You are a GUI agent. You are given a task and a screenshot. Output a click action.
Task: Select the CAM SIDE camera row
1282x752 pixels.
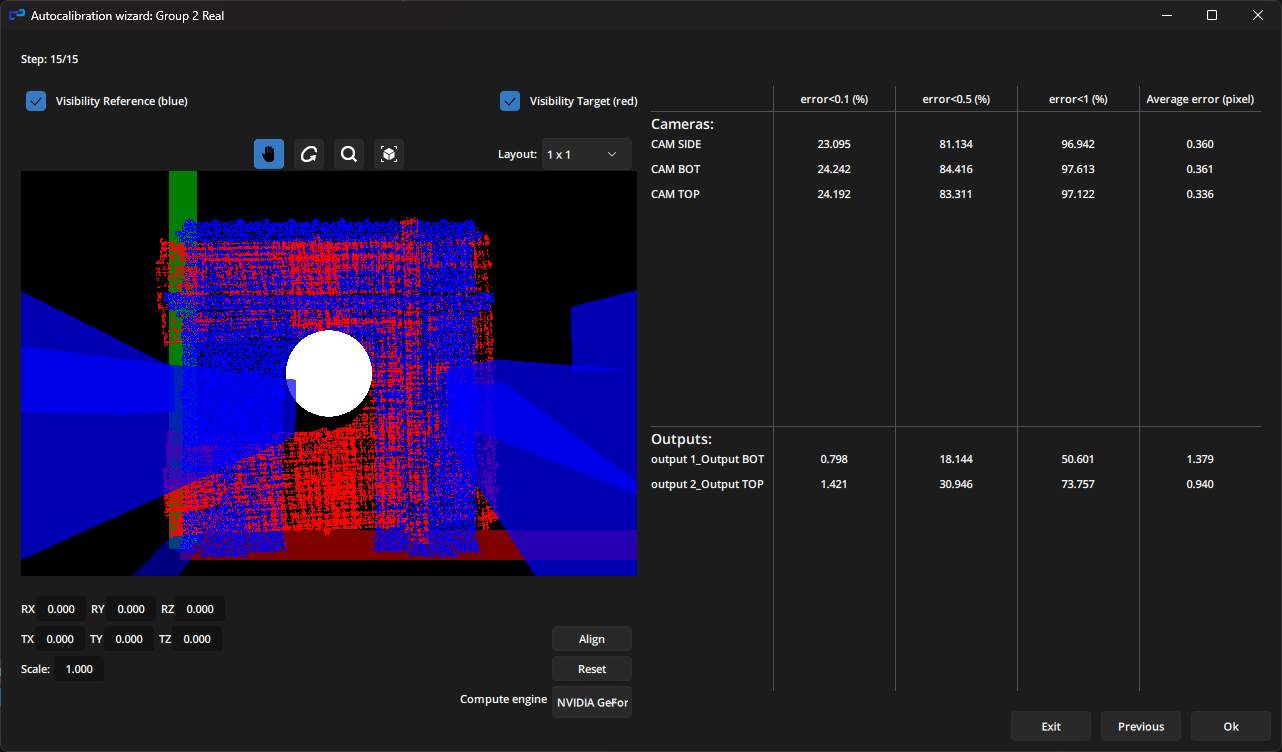(678, 144)
